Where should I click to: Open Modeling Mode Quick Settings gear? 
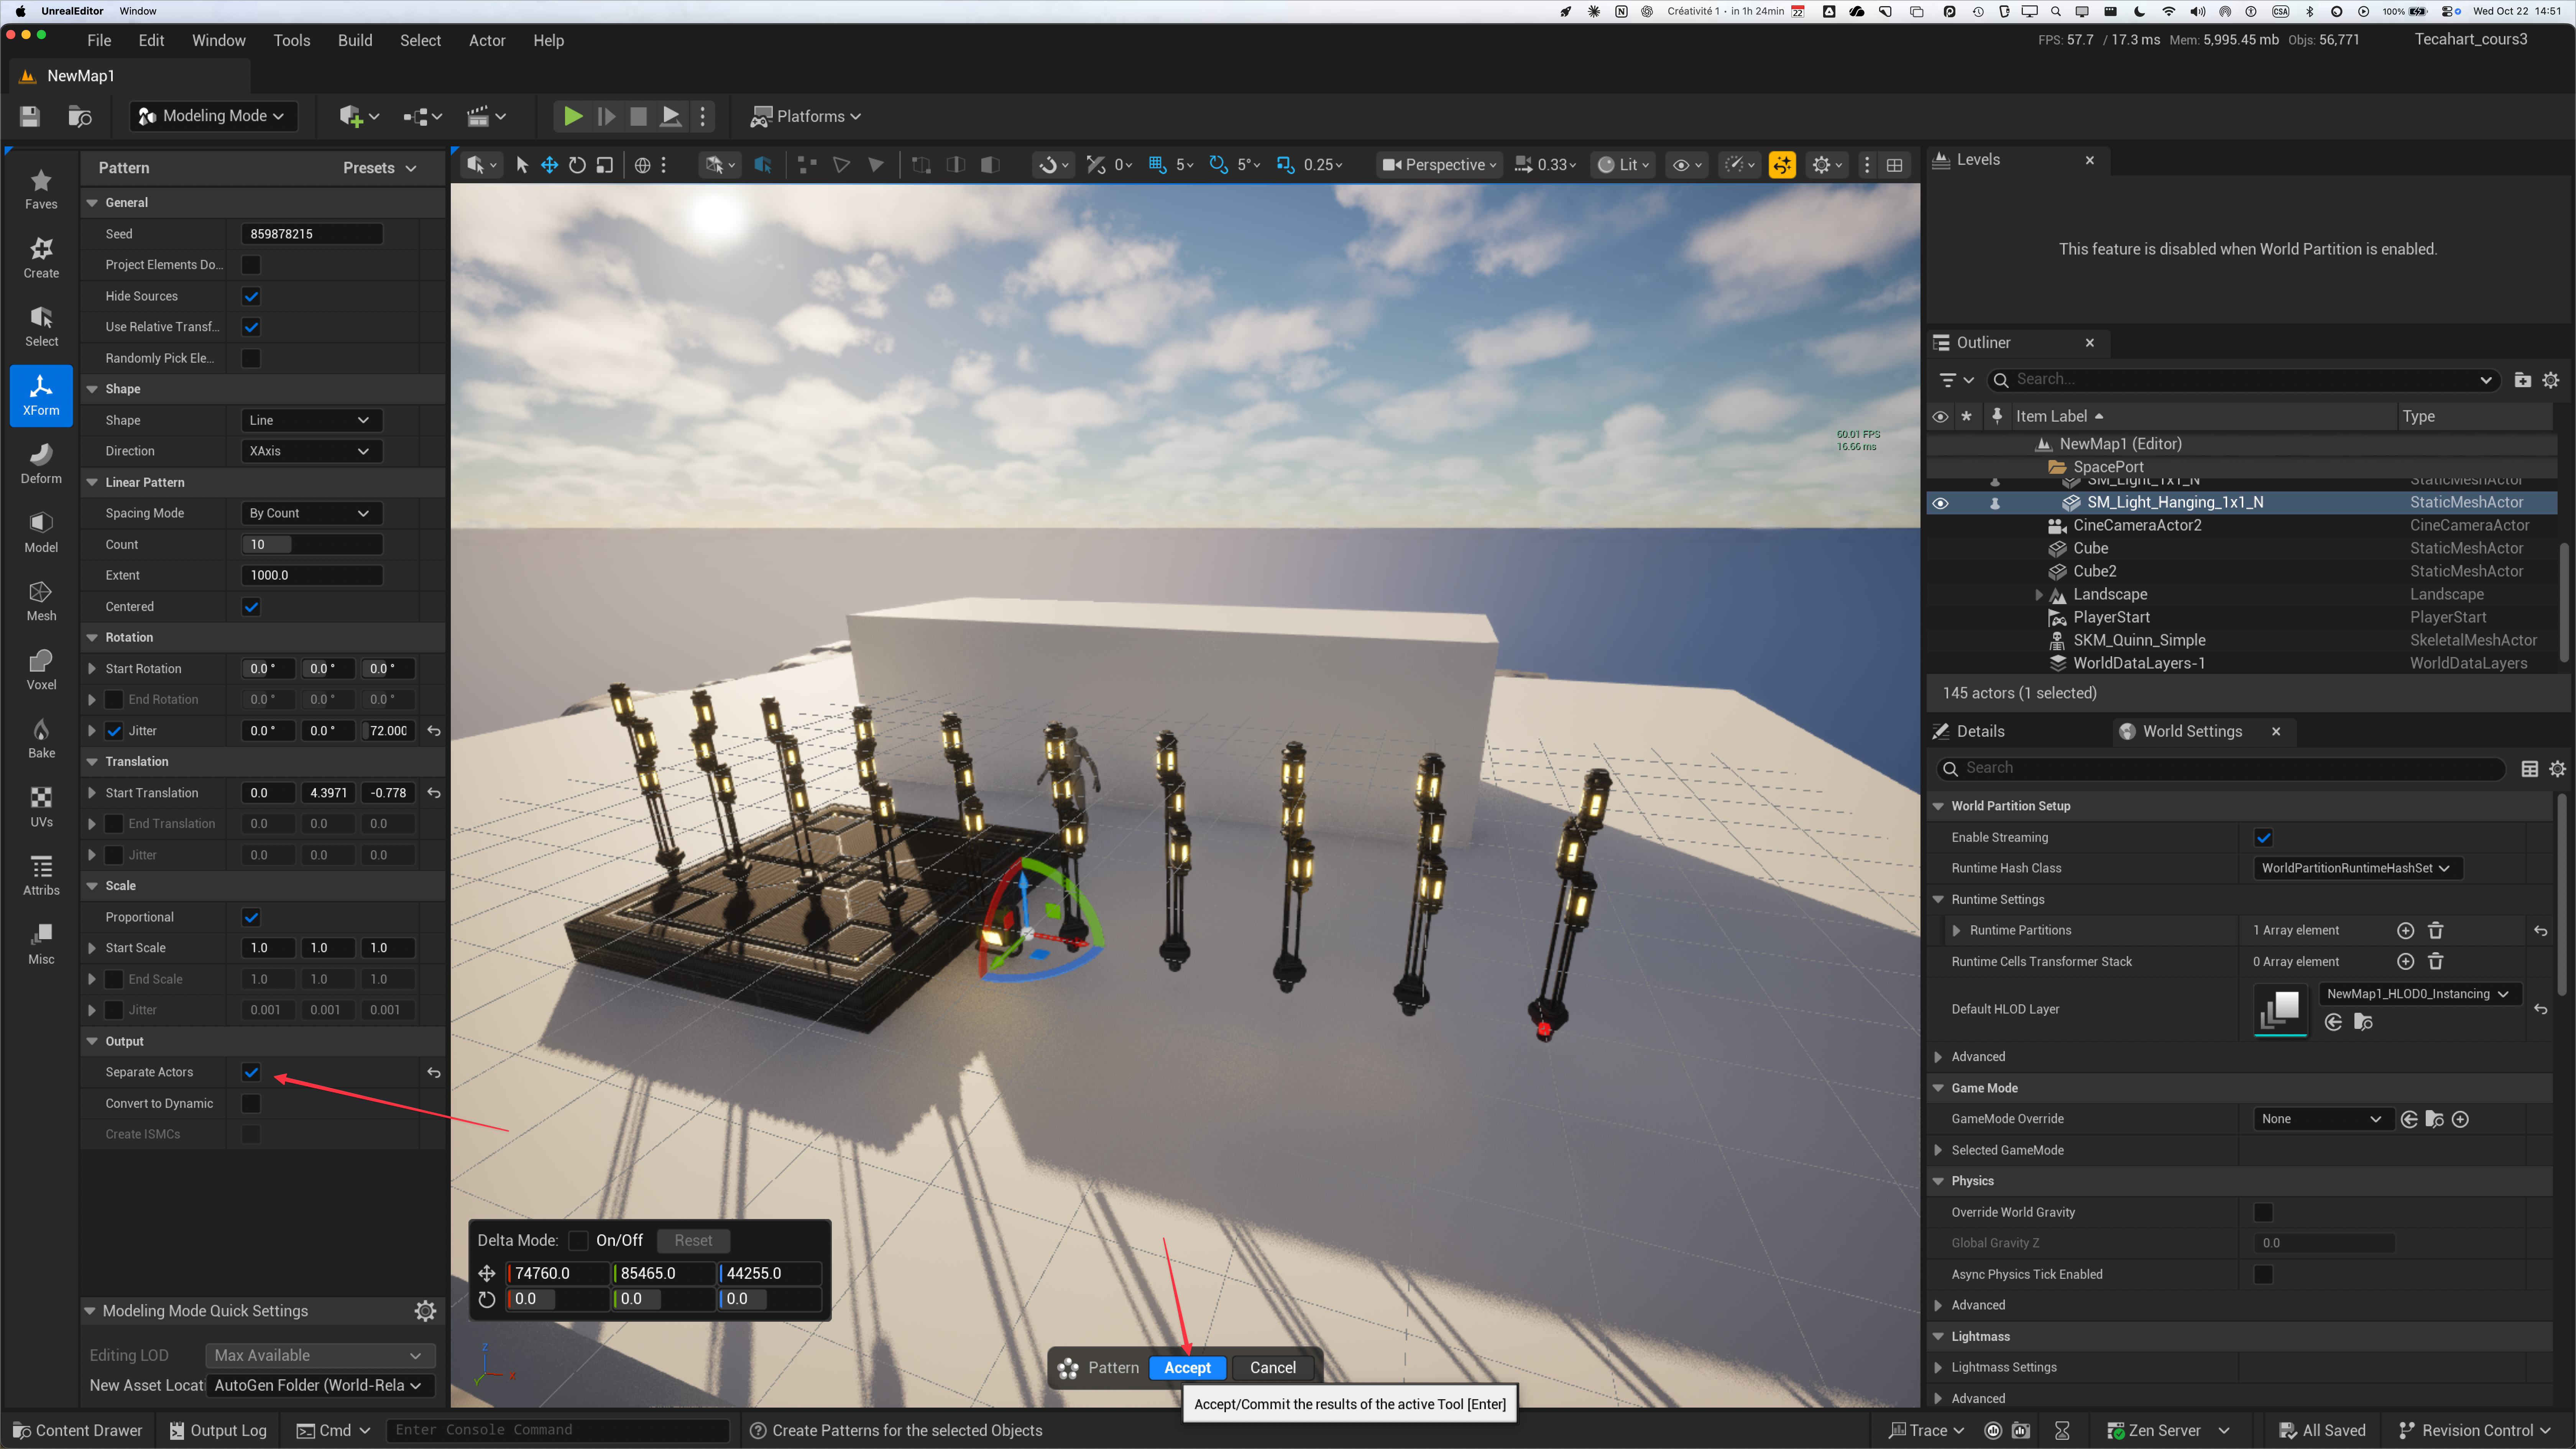pyautogui.click(x=425, y=1311)
